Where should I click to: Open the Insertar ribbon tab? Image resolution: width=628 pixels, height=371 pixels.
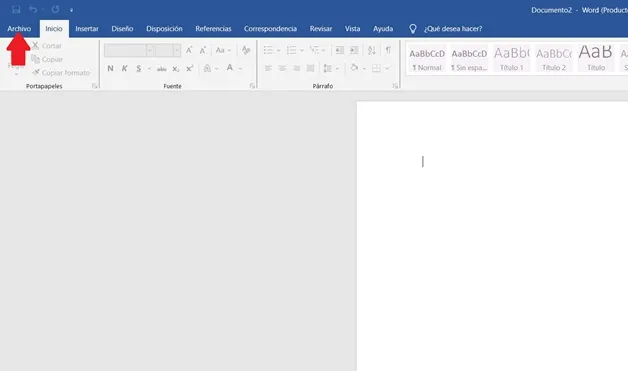(87, 29)
